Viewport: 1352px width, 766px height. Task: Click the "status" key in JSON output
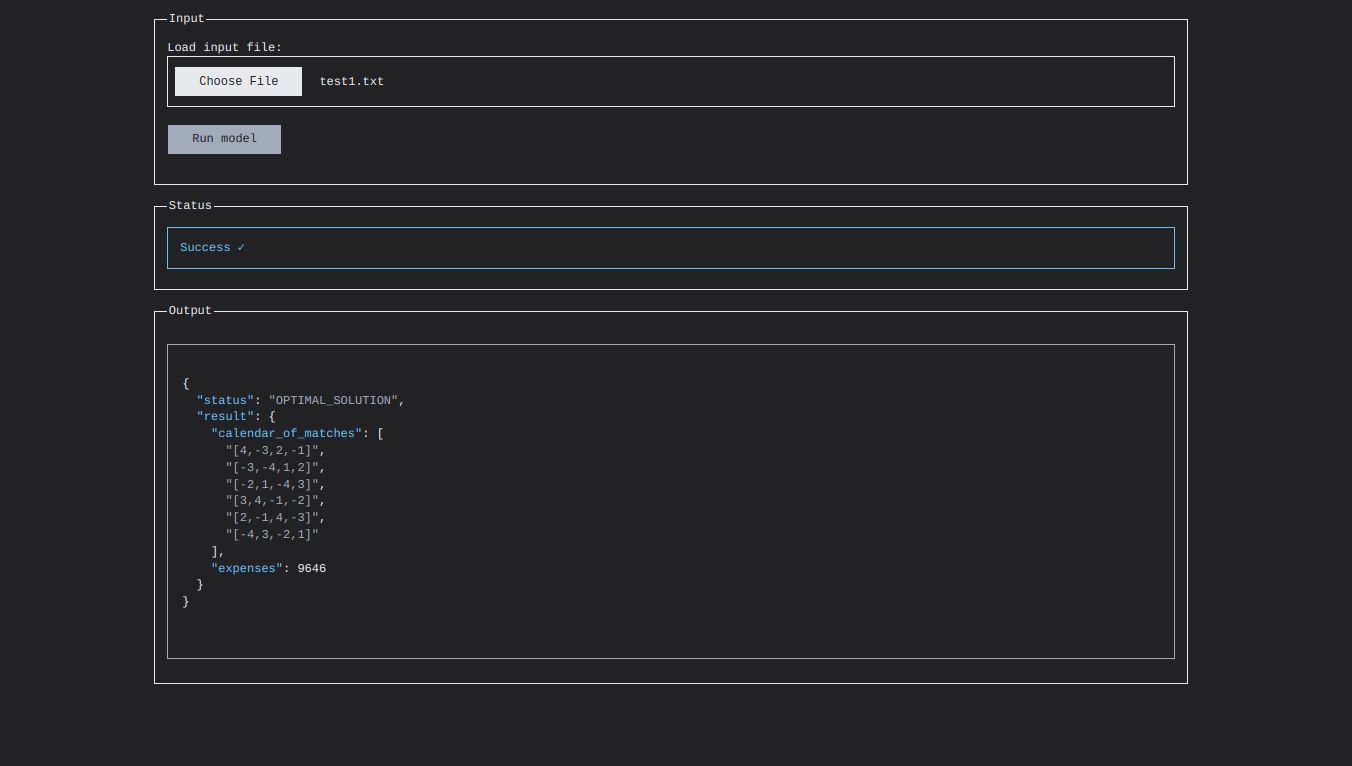pyautogui.click(x=225, y=400)
